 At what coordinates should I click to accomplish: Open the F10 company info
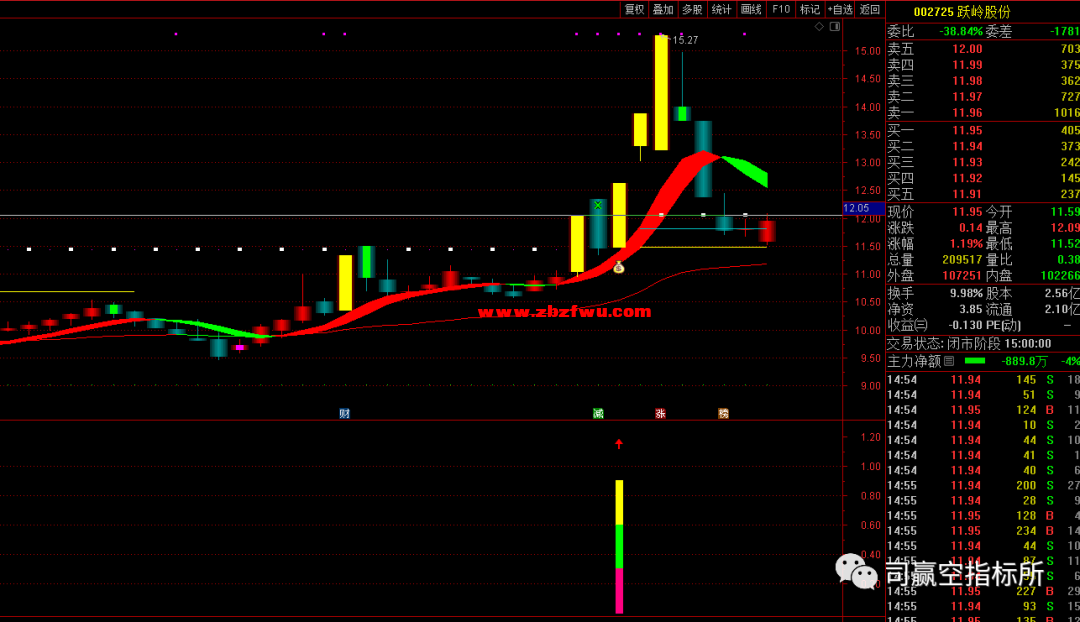(780, 10)
